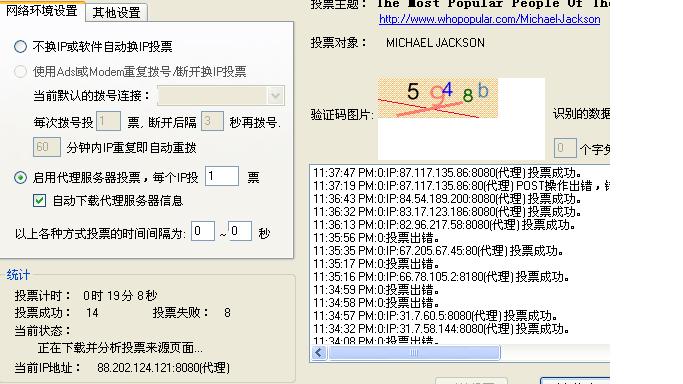The image size is (683, 384).
Task: Click the maximum time interval field
Action: [x=240, y=231]
